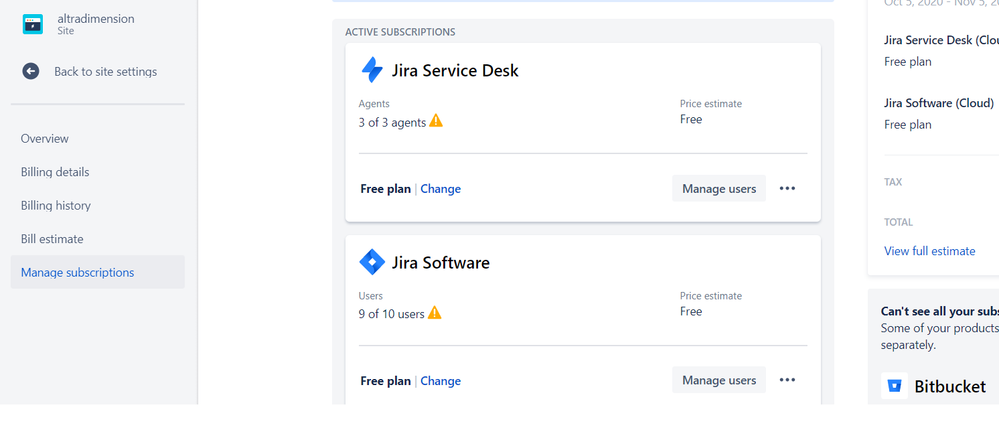999x434 pixels.
Task: Click Free price estimate for Jira Software
Action: click(691, 311)
